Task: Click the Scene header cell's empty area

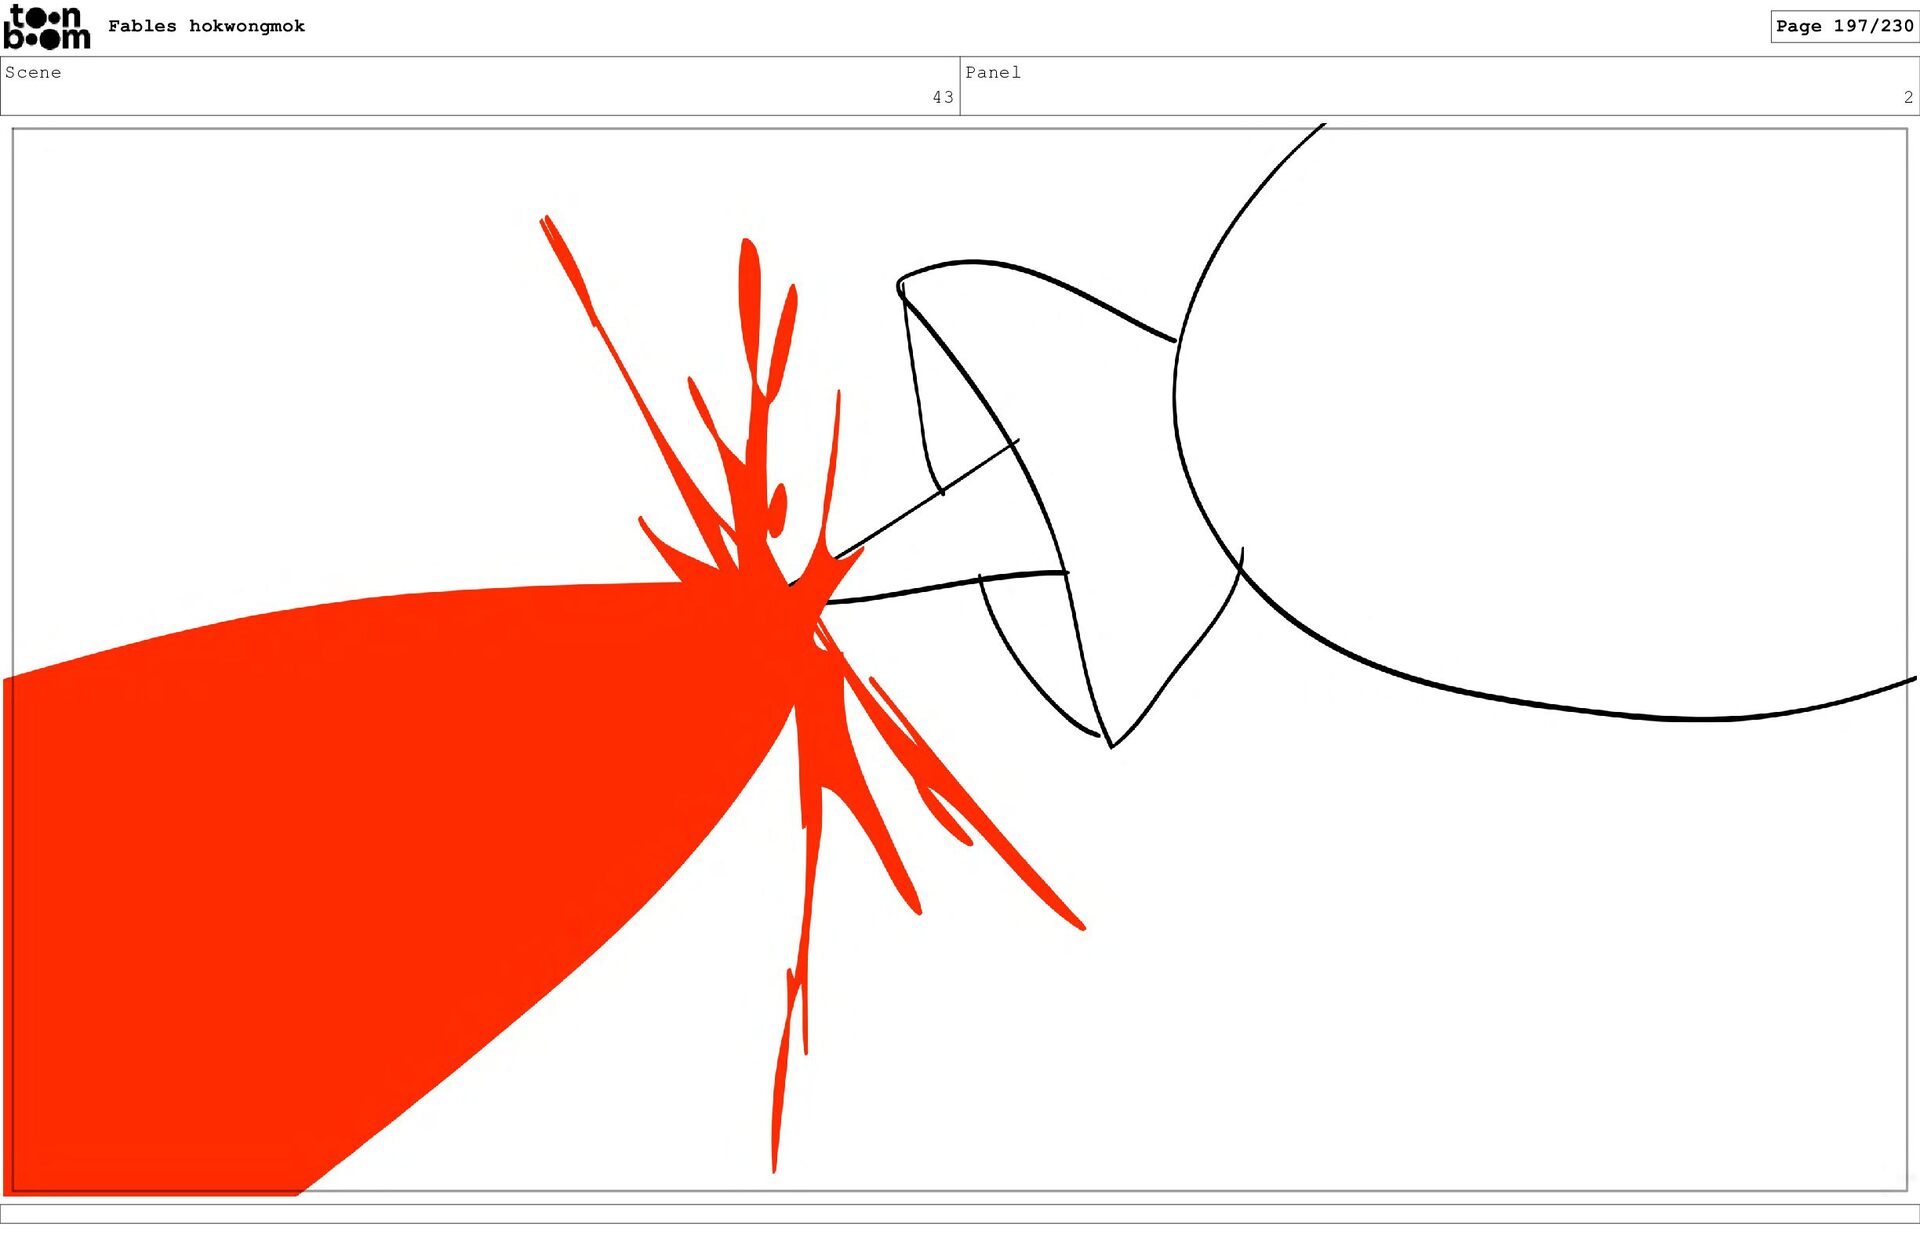Action: (x=480, y=85)
